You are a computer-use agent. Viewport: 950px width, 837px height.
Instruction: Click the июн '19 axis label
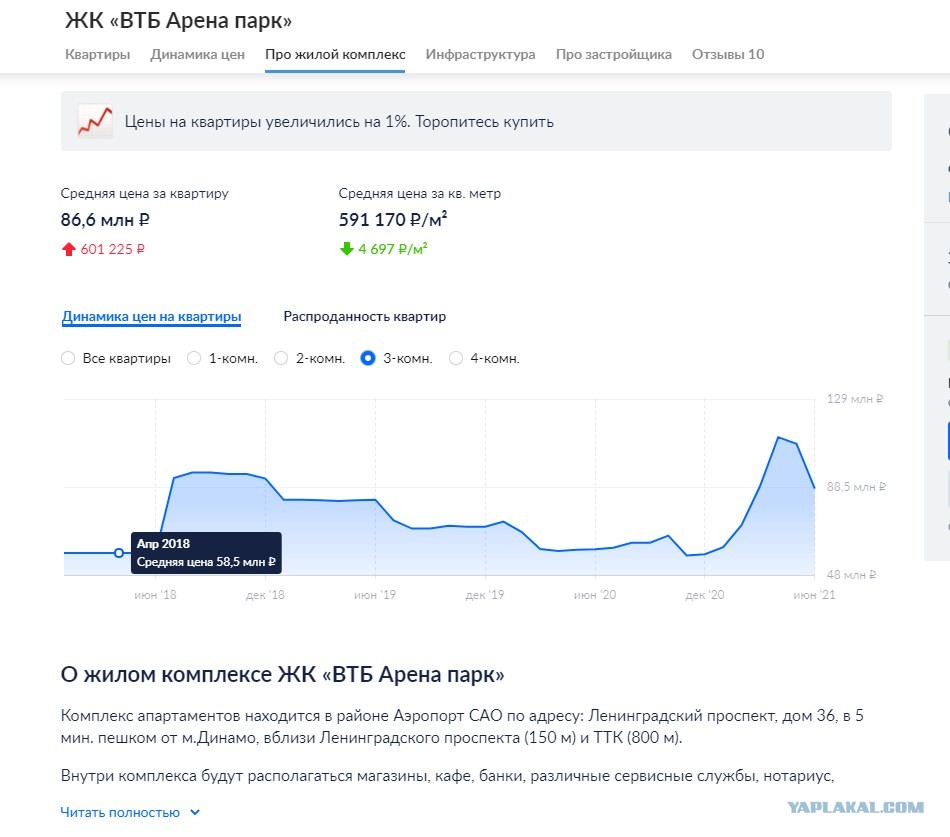point(375,595)
